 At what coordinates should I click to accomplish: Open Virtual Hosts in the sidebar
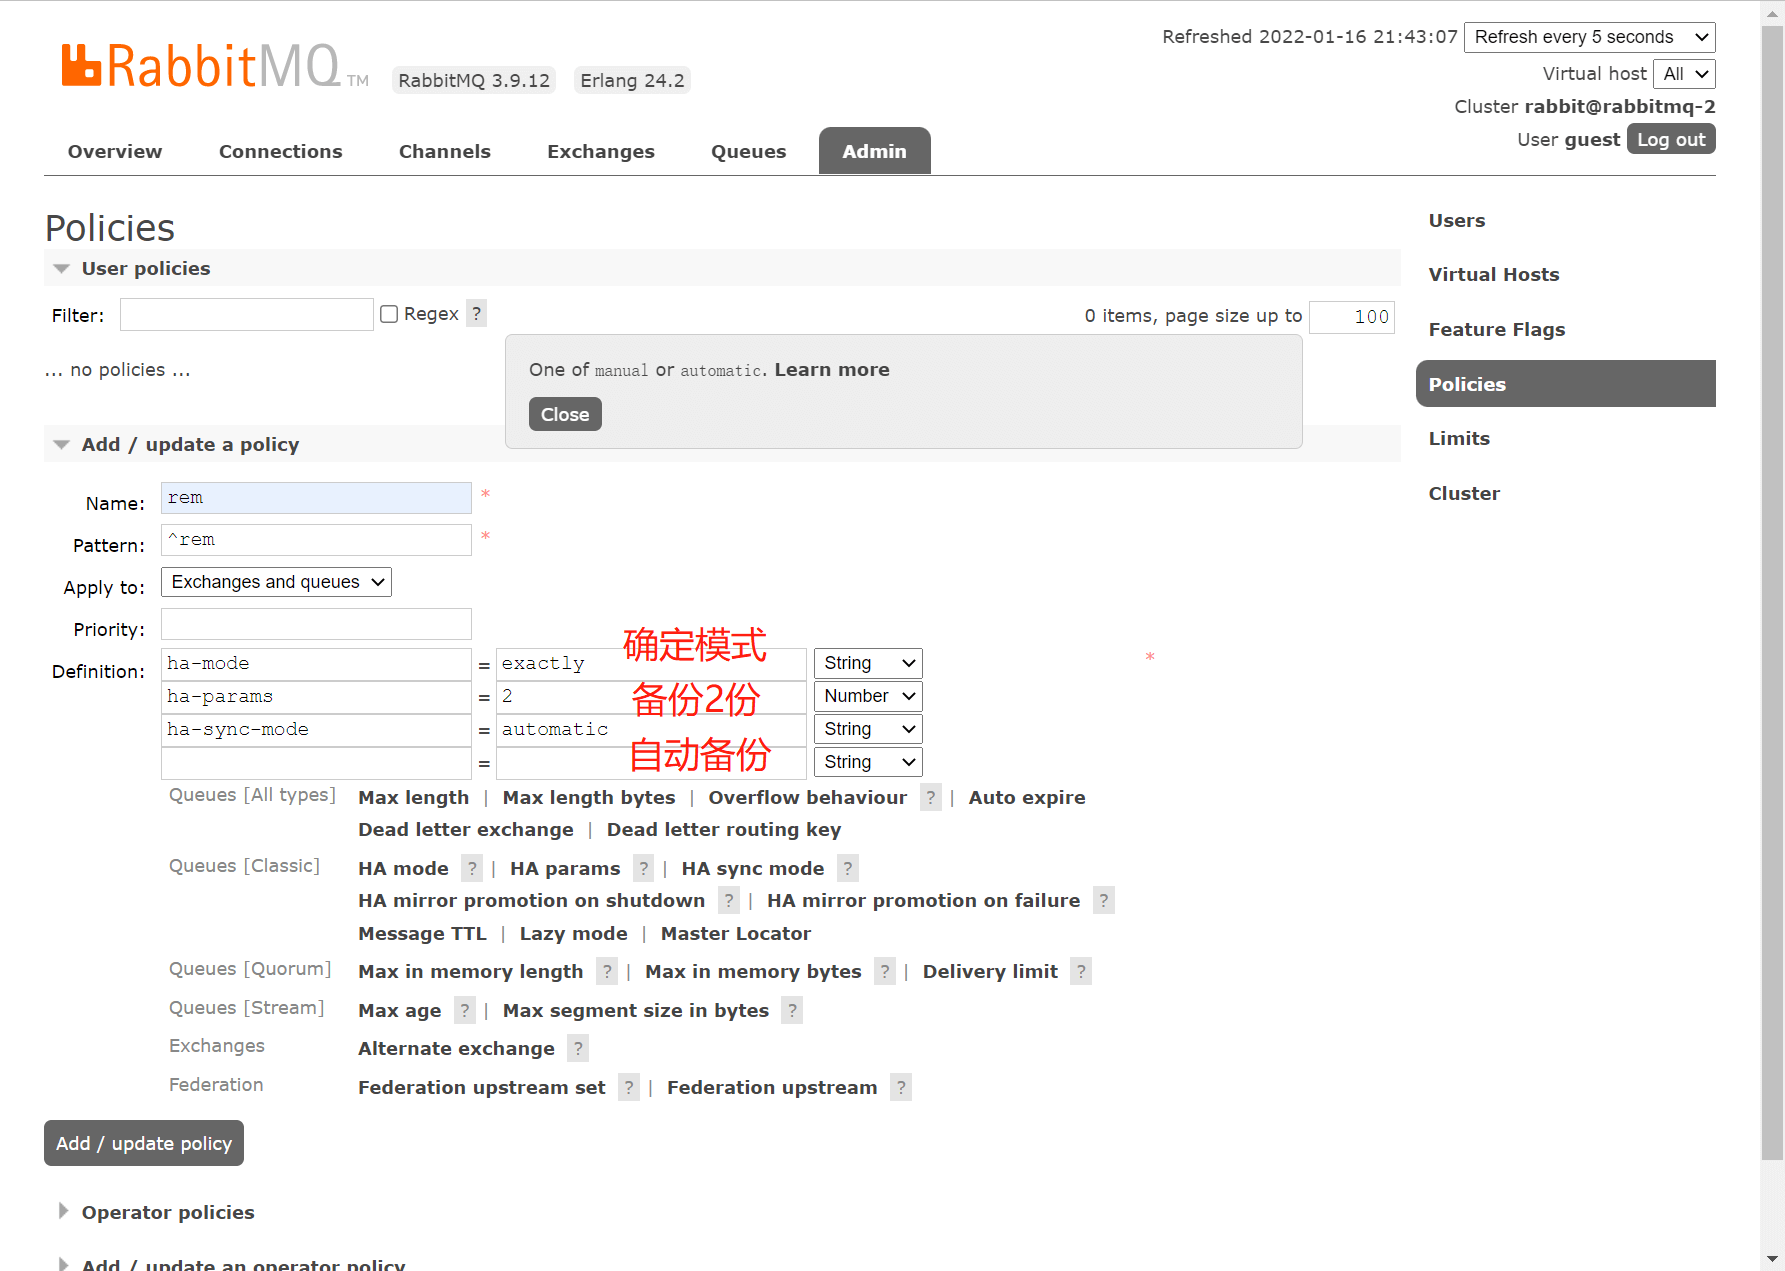pyautogui.click(x=1494, y=274)
